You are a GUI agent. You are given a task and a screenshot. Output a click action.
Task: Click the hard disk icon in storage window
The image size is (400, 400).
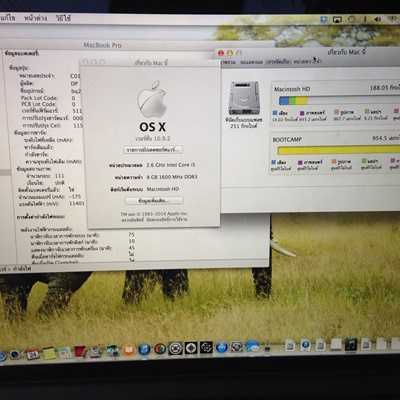pyautogui.click(x=244, y=98)
